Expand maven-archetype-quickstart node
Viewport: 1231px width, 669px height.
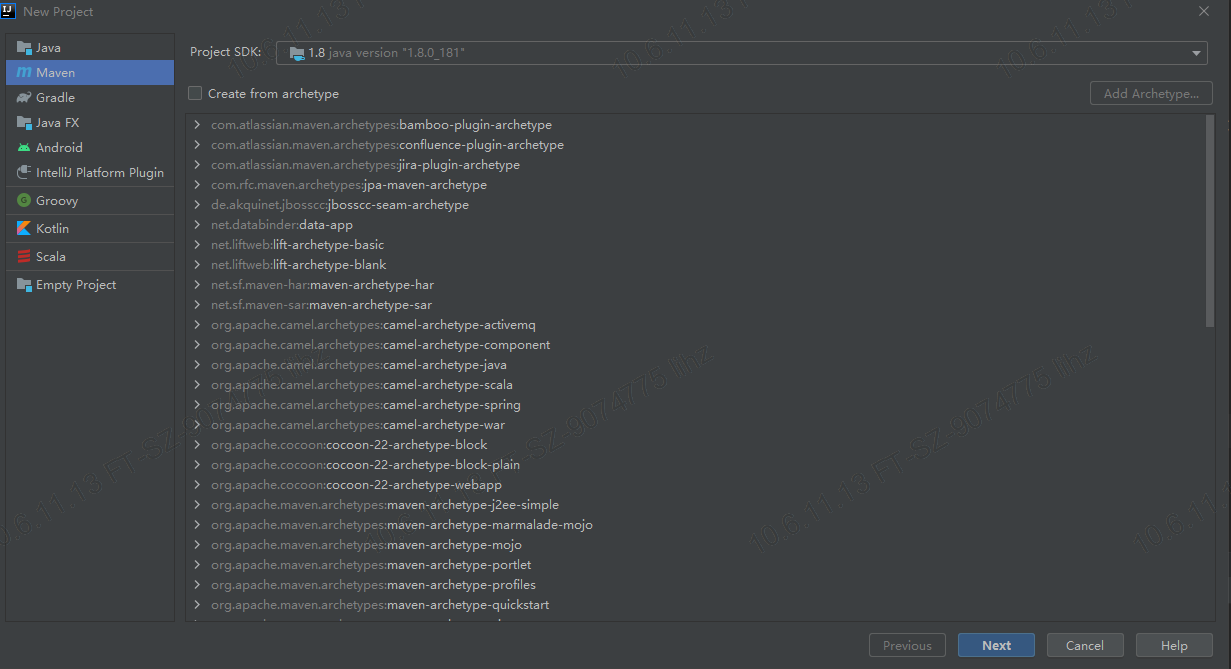pyautogui.click(x=198, y=605)
